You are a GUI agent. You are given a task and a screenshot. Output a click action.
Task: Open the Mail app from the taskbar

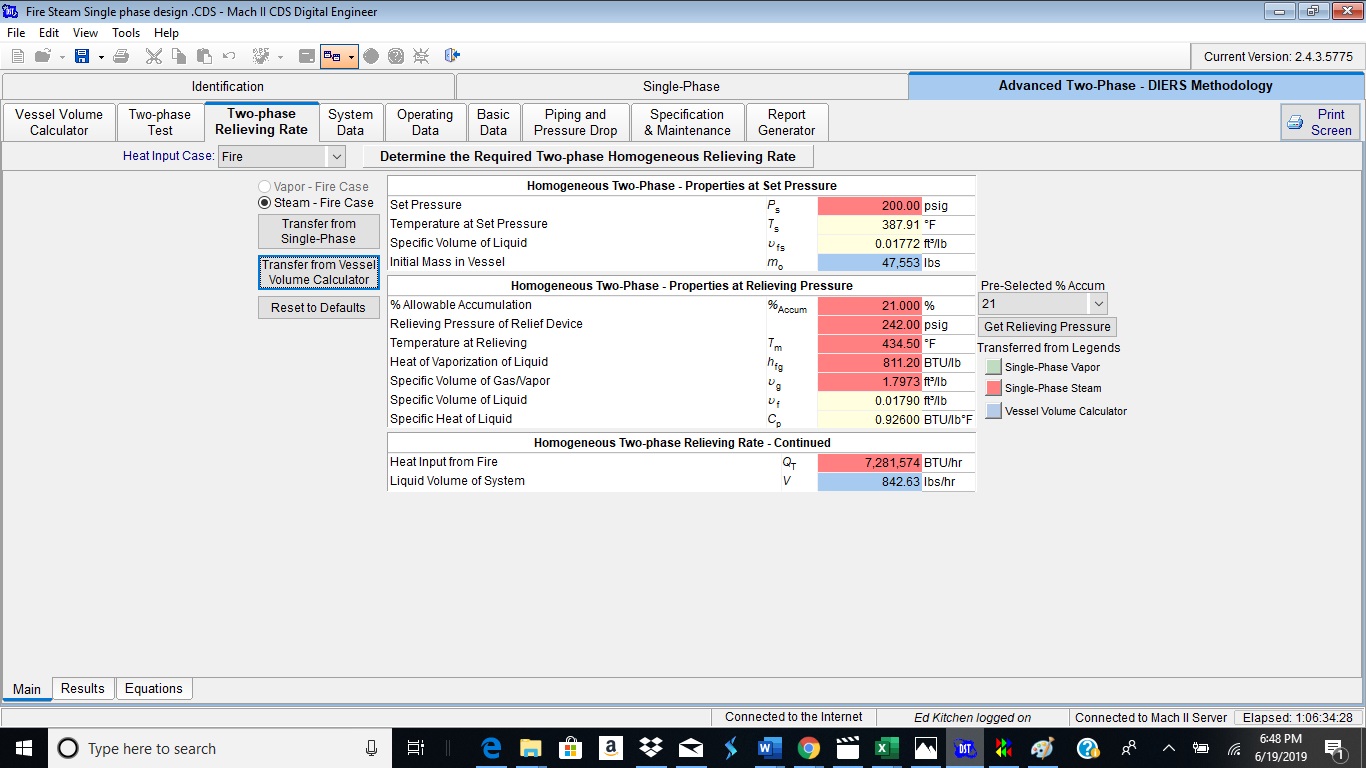(x=690, y=748)
